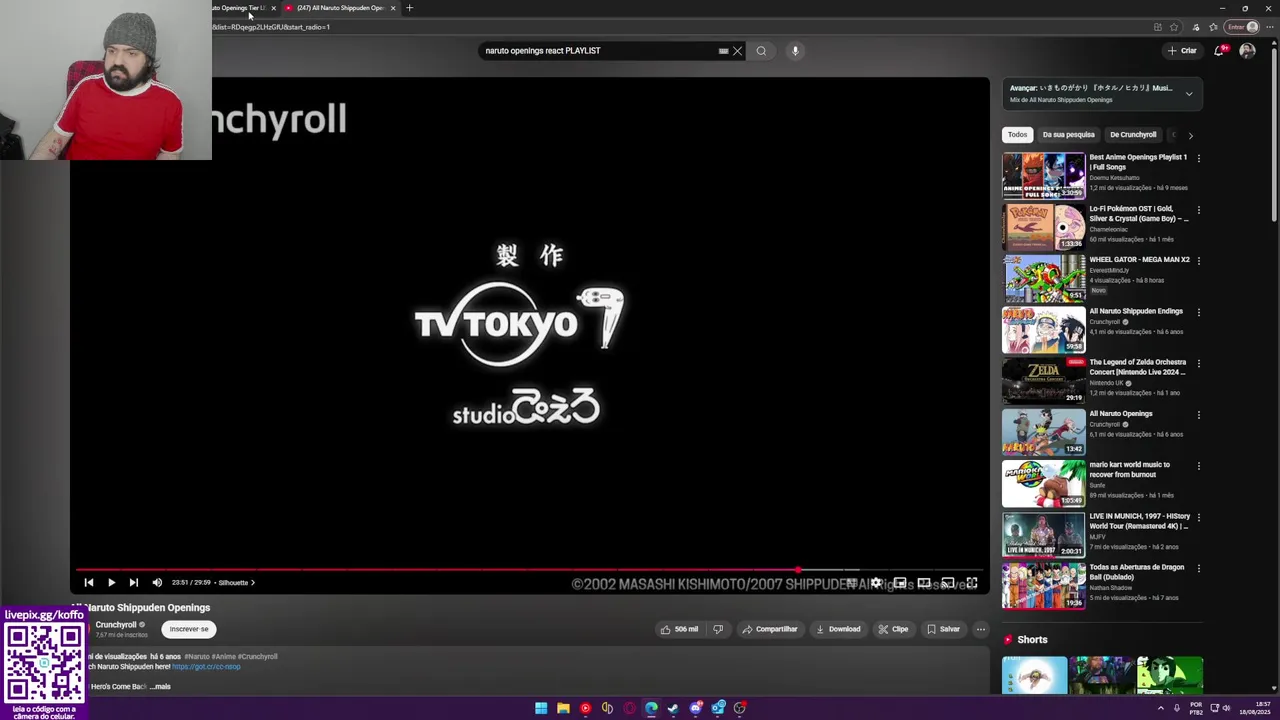Viewport: 1280px width, 720px height.
Task: Open Edge settings and more menu
Action: (1269, 27)
